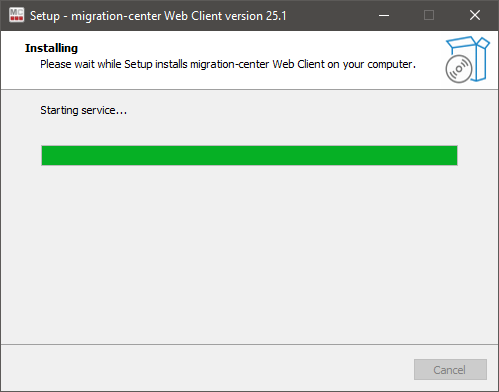
Task: Click the separator line above Cancel button
Action: (249, 344)
